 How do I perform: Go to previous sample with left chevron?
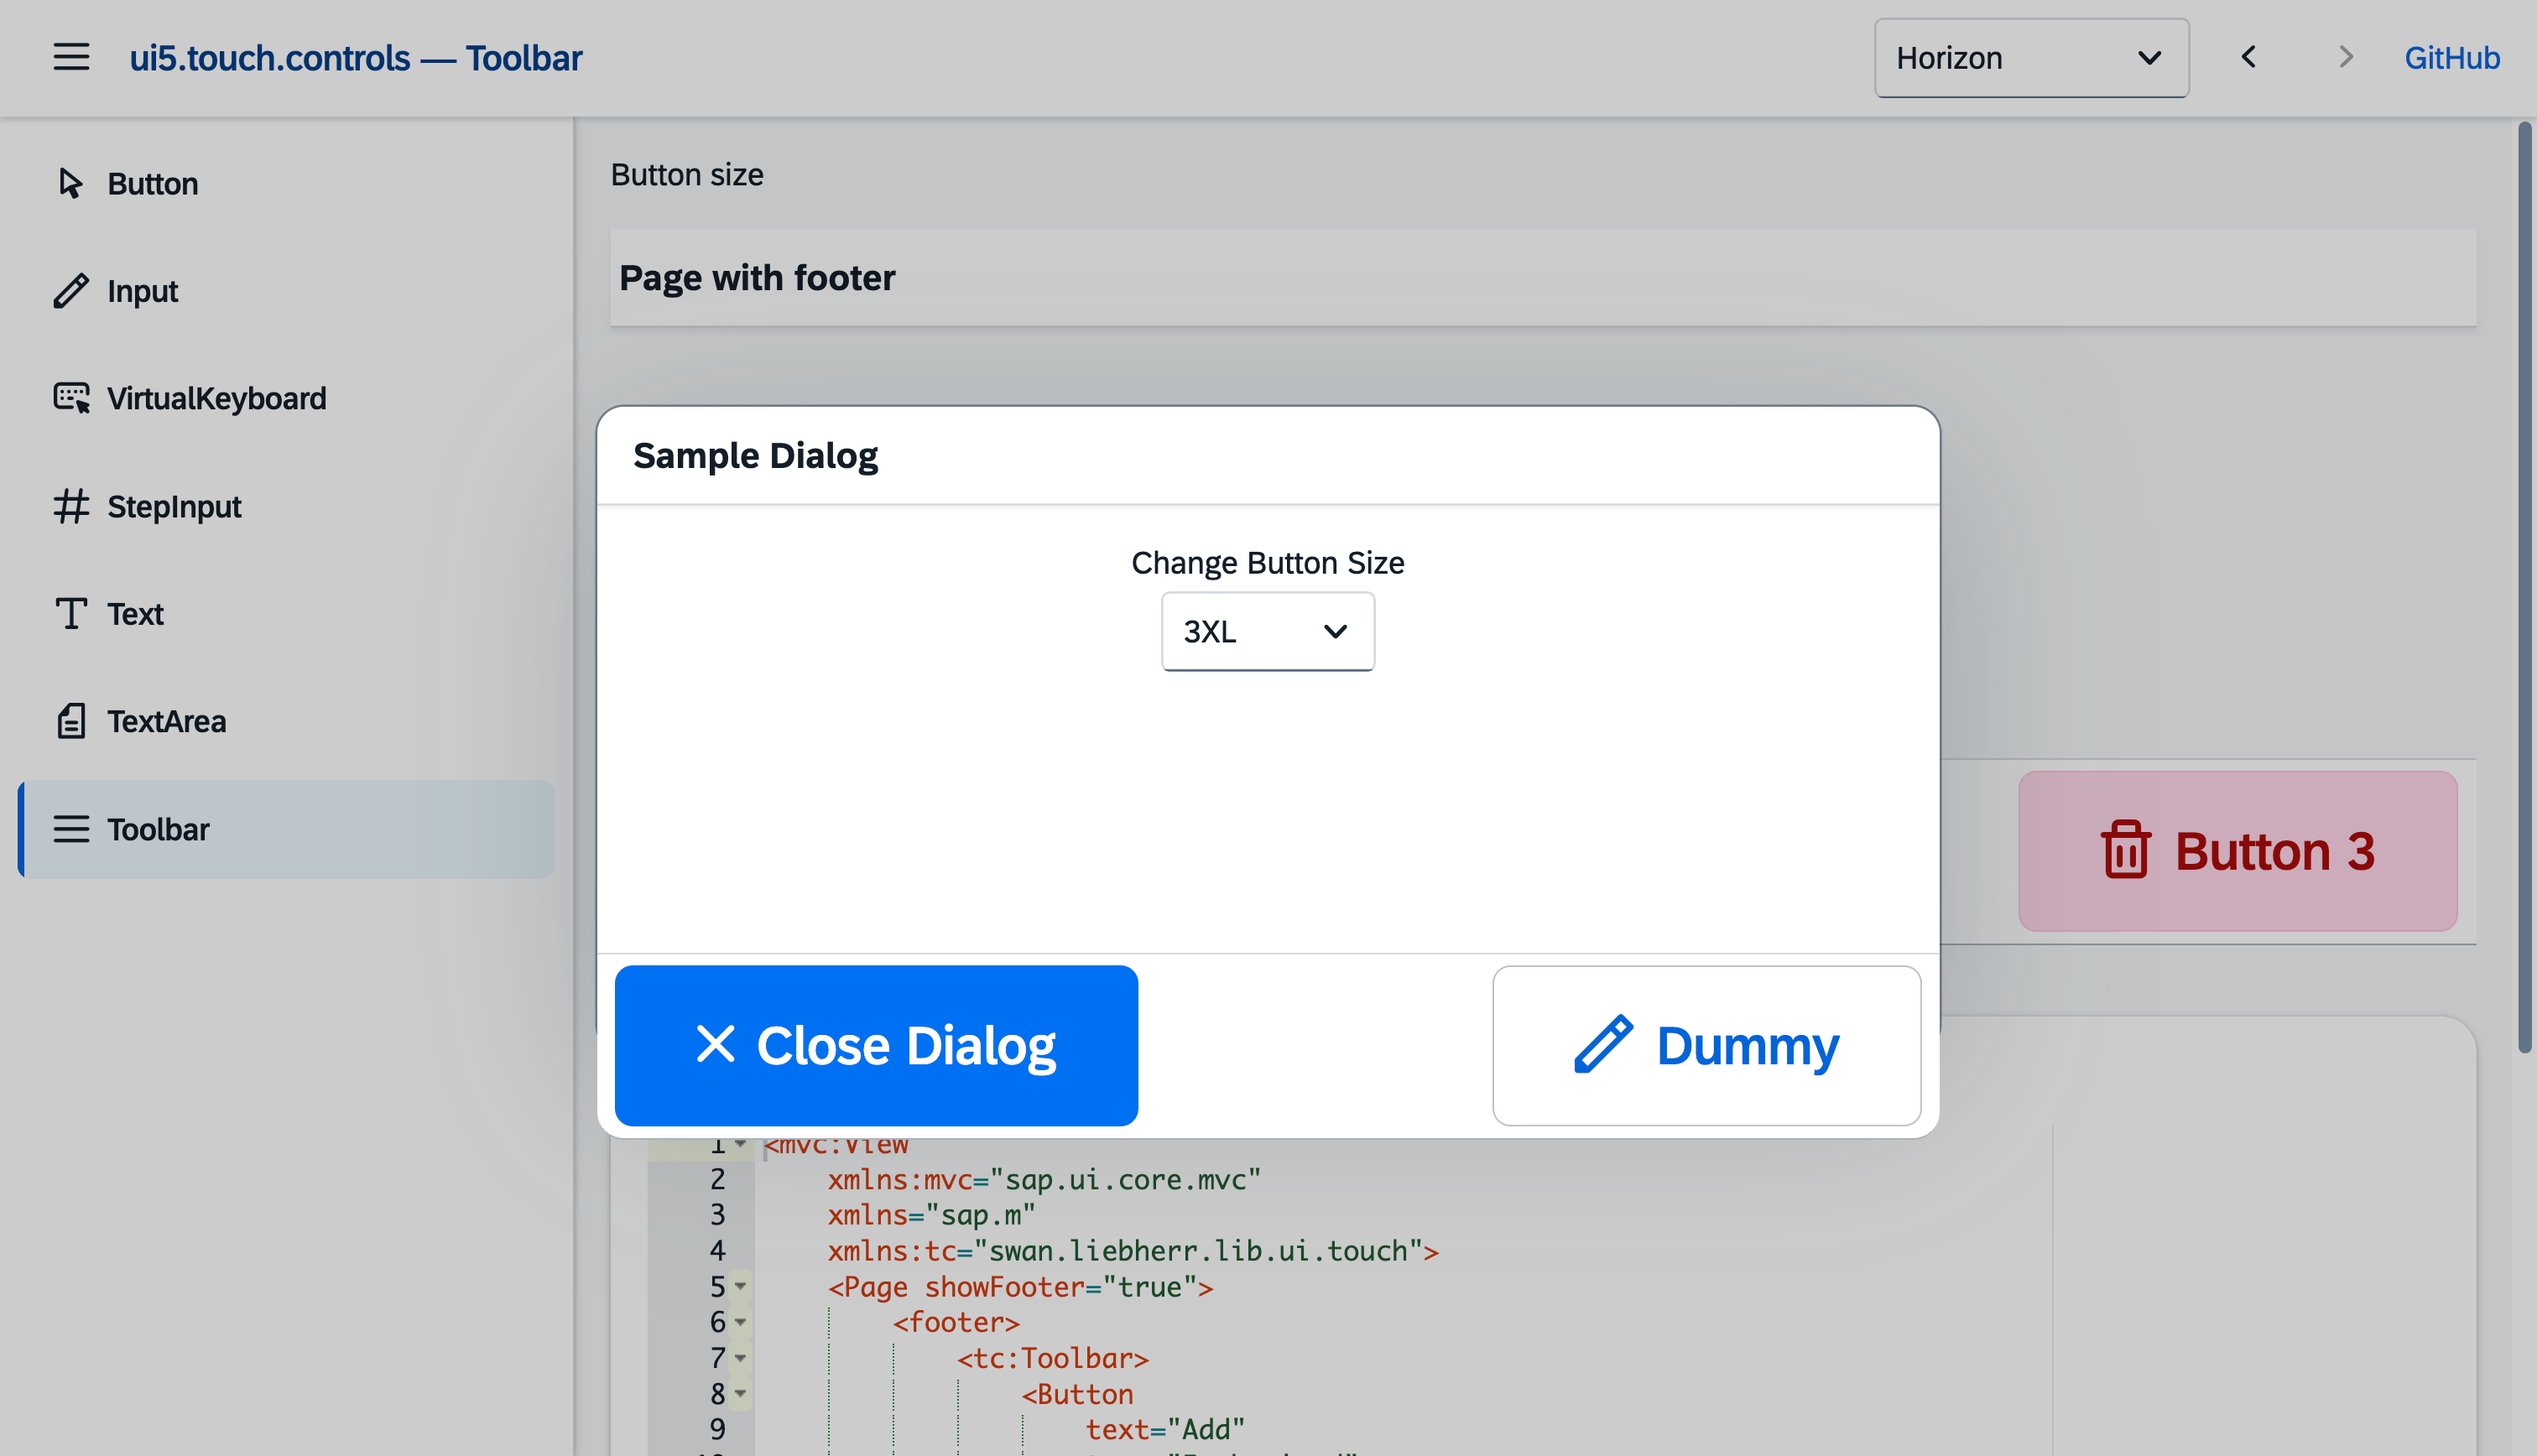coord(2248,57)
